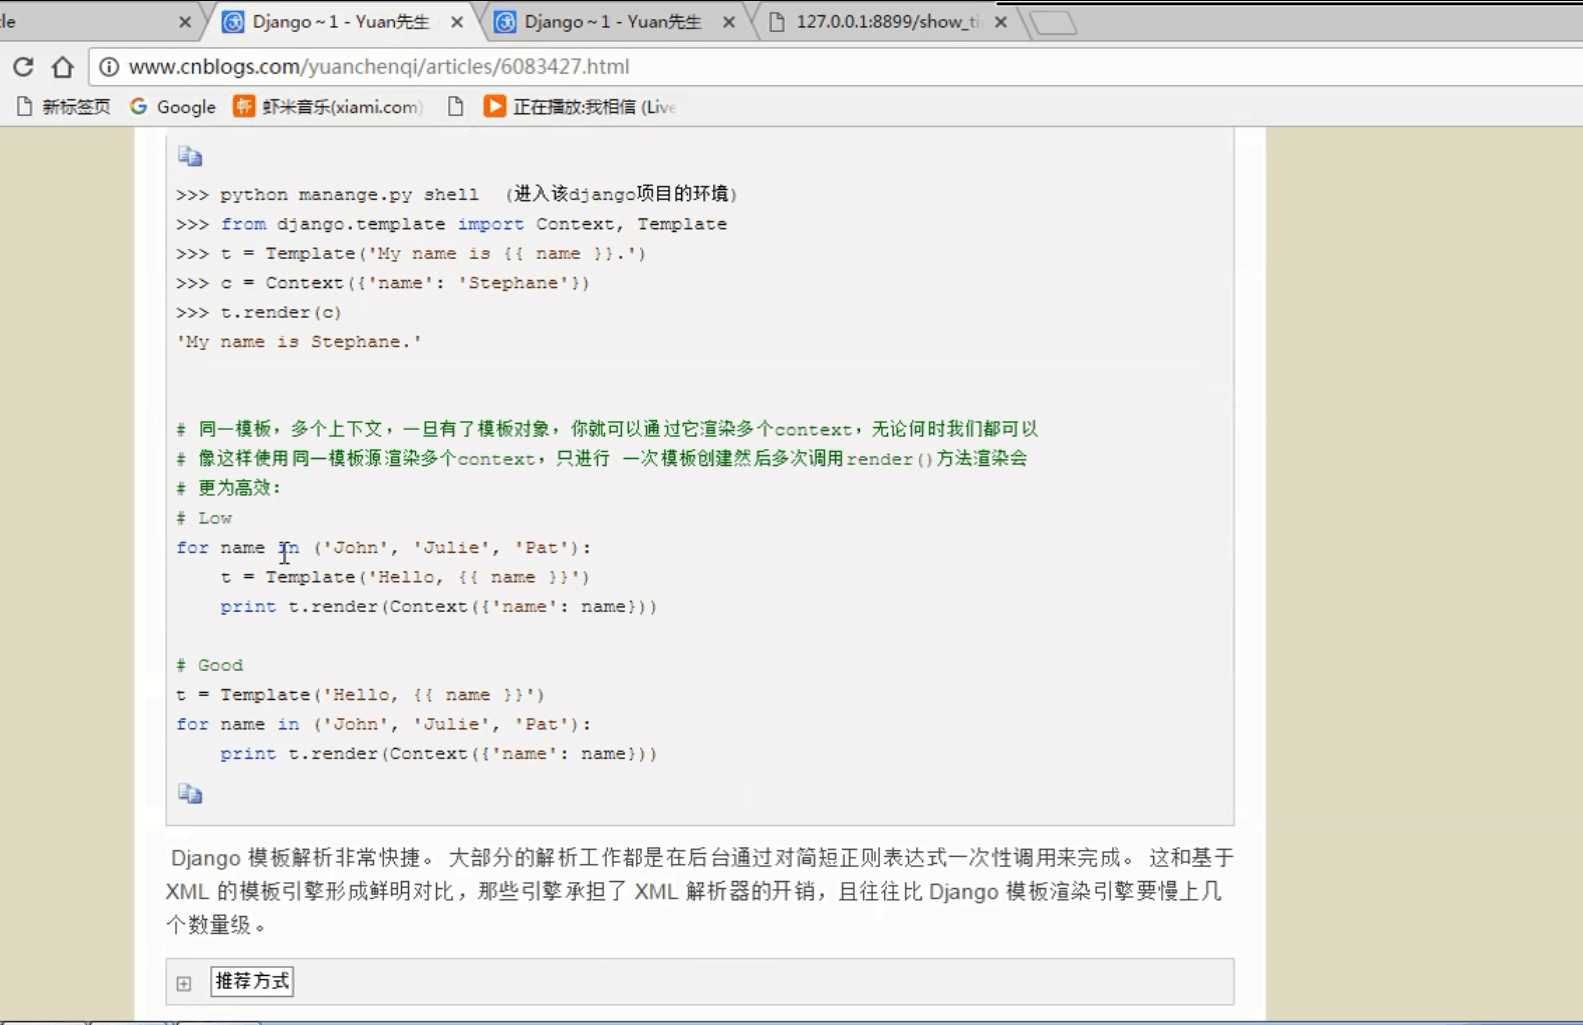1583x1025 pixels.
Task: Click the "c = Context({'name': 'Stephane'})" line
Action: pos(383,283)
